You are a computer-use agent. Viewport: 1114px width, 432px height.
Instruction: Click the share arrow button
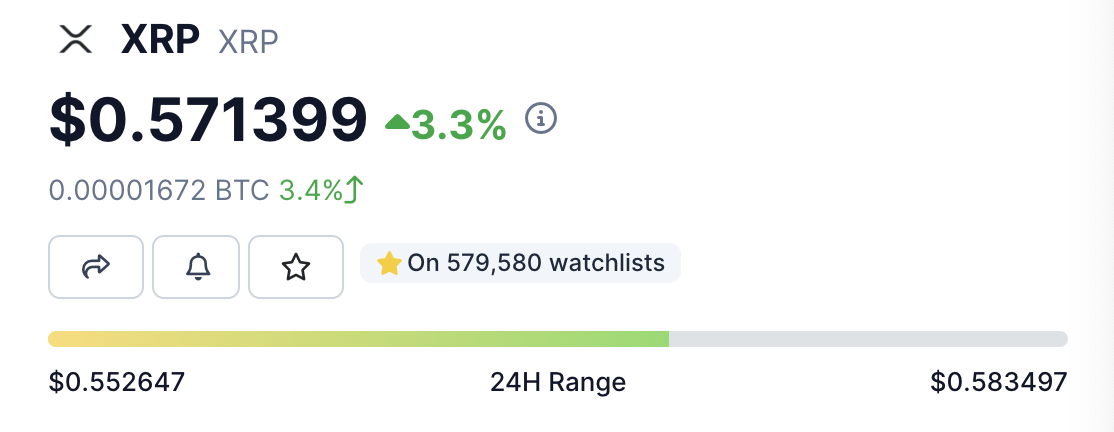tap(96, 267)
